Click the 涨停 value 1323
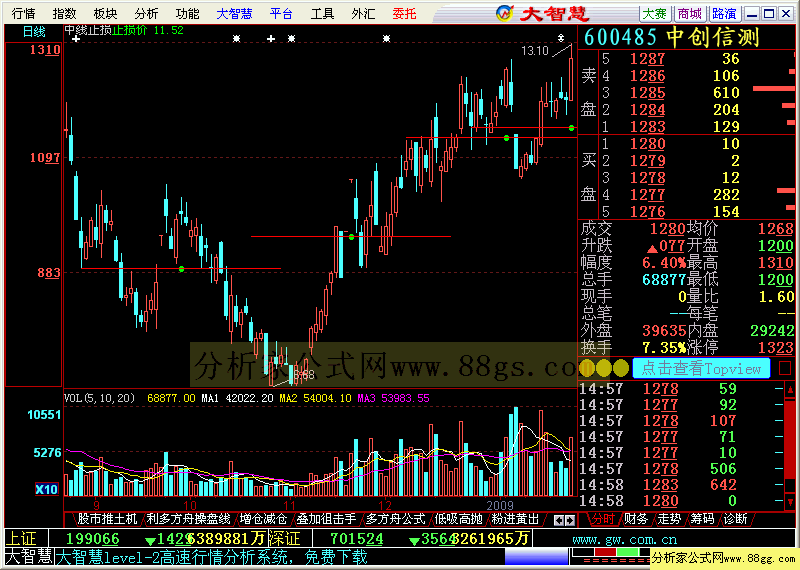Image resolution: width=800 pixels, height=570 pixels. tap(776, 348)
